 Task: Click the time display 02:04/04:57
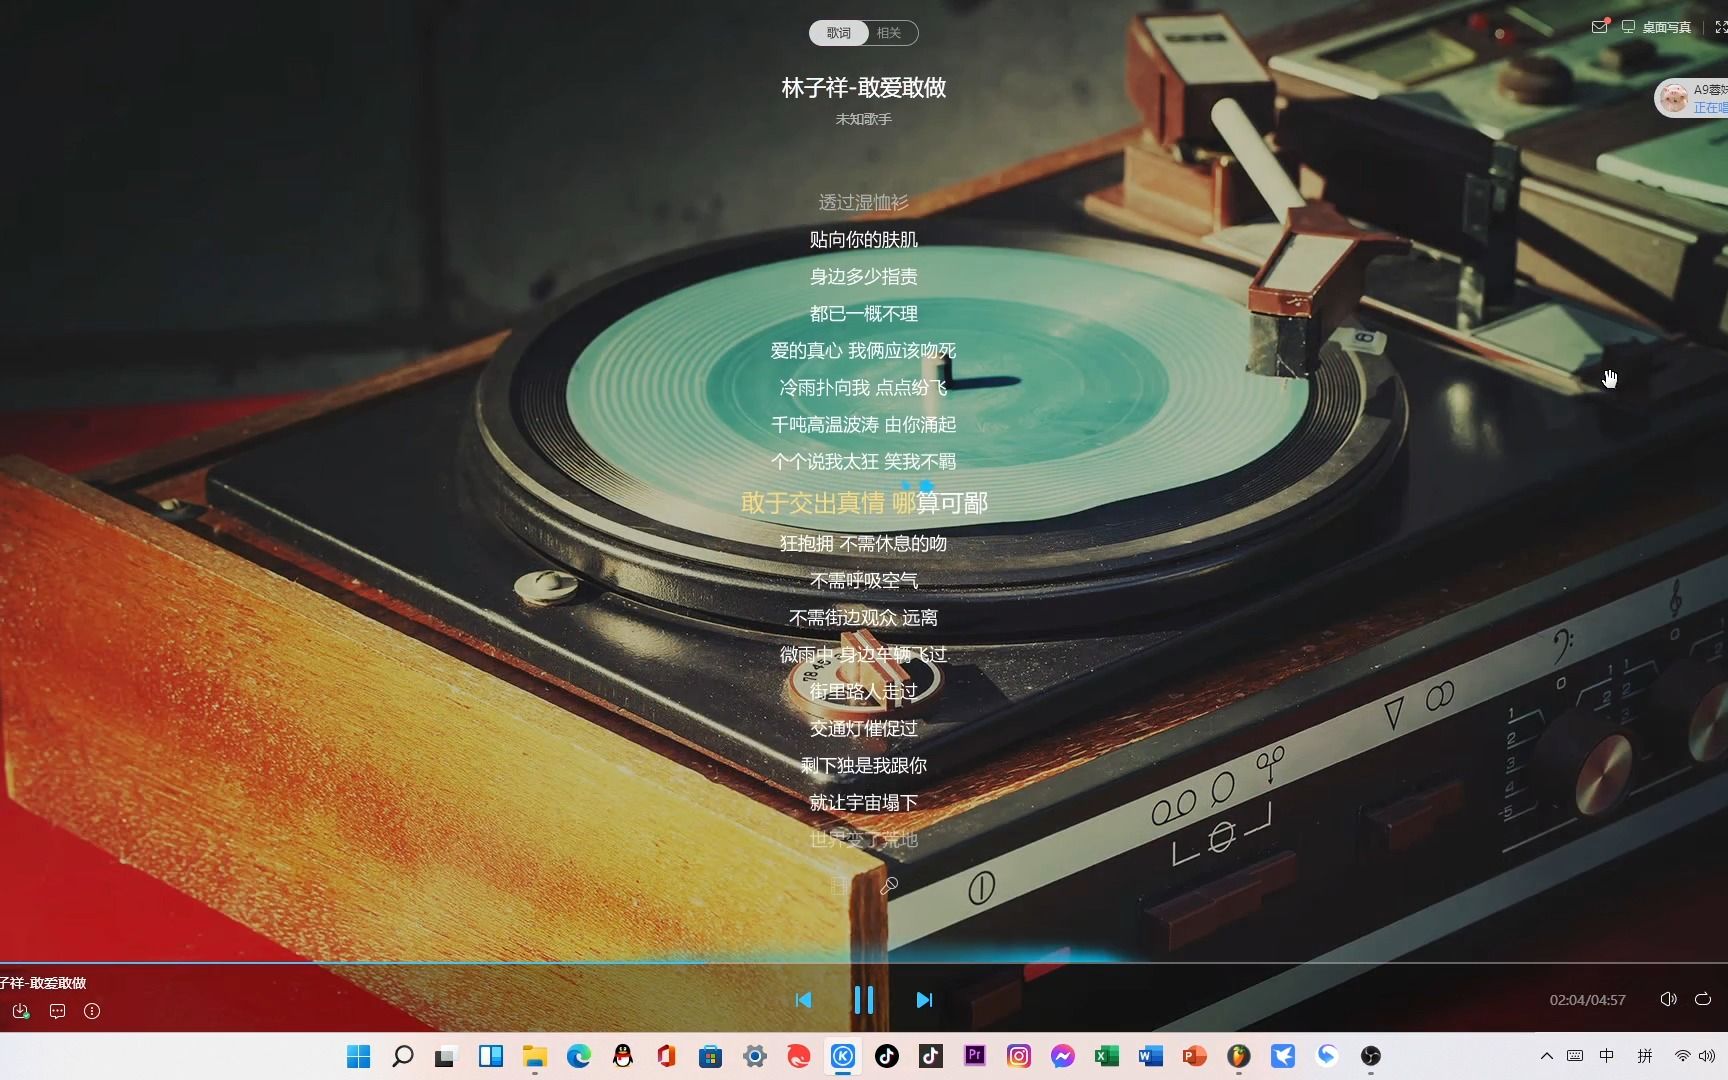tap(1587, 1000)
